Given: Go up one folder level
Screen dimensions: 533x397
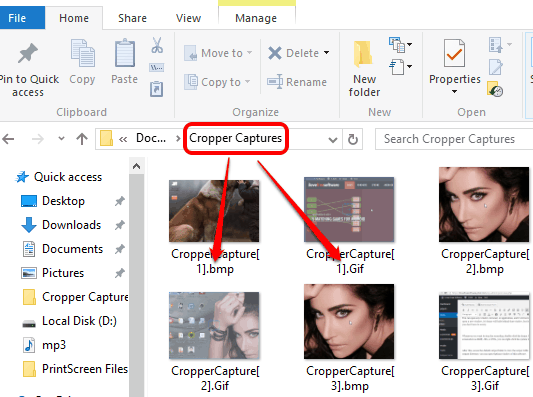Looking at the screenshot, I should pyautogui.click(x=82, y=139).
